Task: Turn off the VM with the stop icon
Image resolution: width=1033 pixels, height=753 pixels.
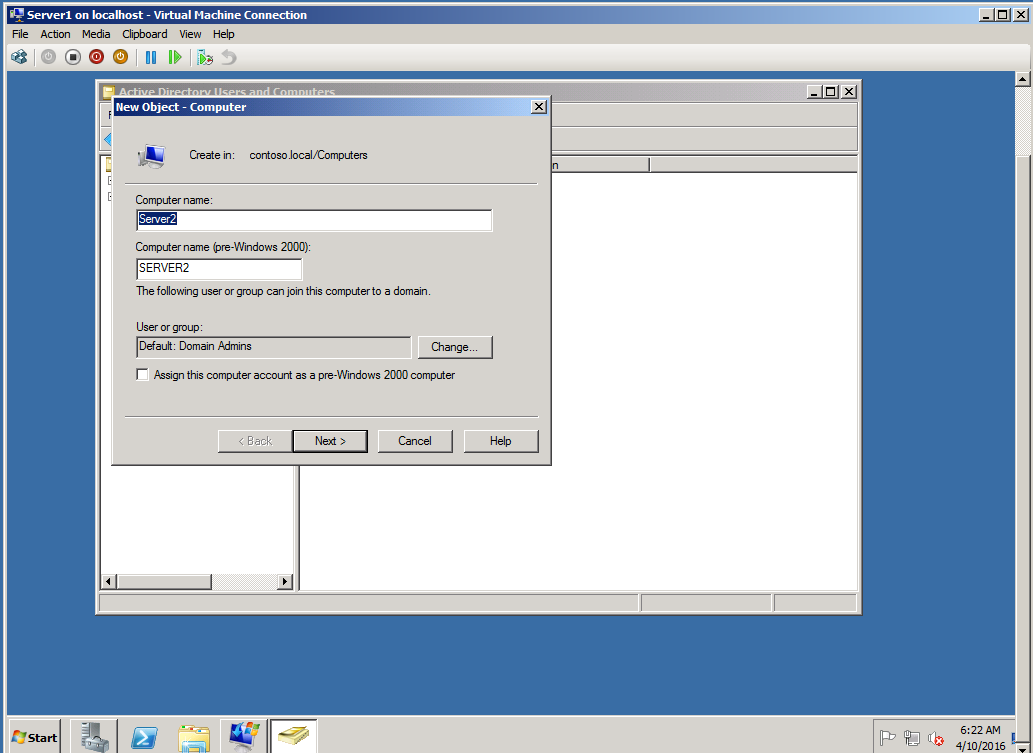Action: click(x=72, y=57)
